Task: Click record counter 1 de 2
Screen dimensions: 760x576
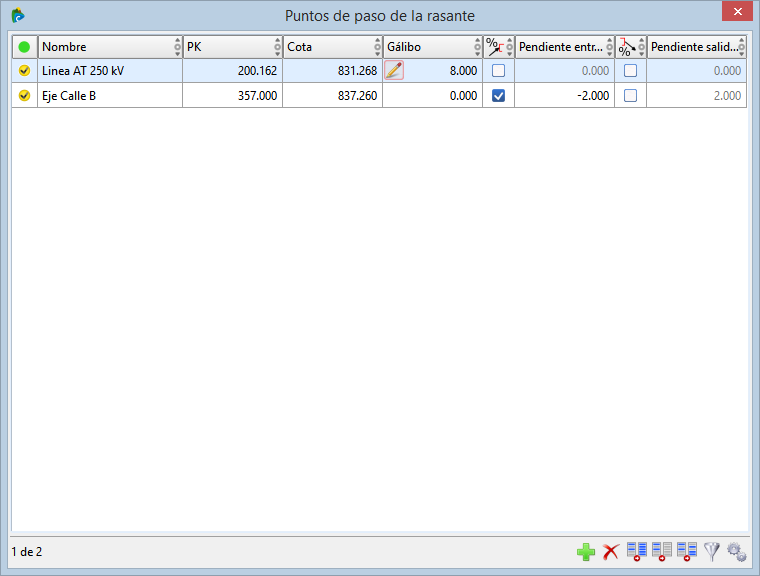Action: tap(27, 552)
